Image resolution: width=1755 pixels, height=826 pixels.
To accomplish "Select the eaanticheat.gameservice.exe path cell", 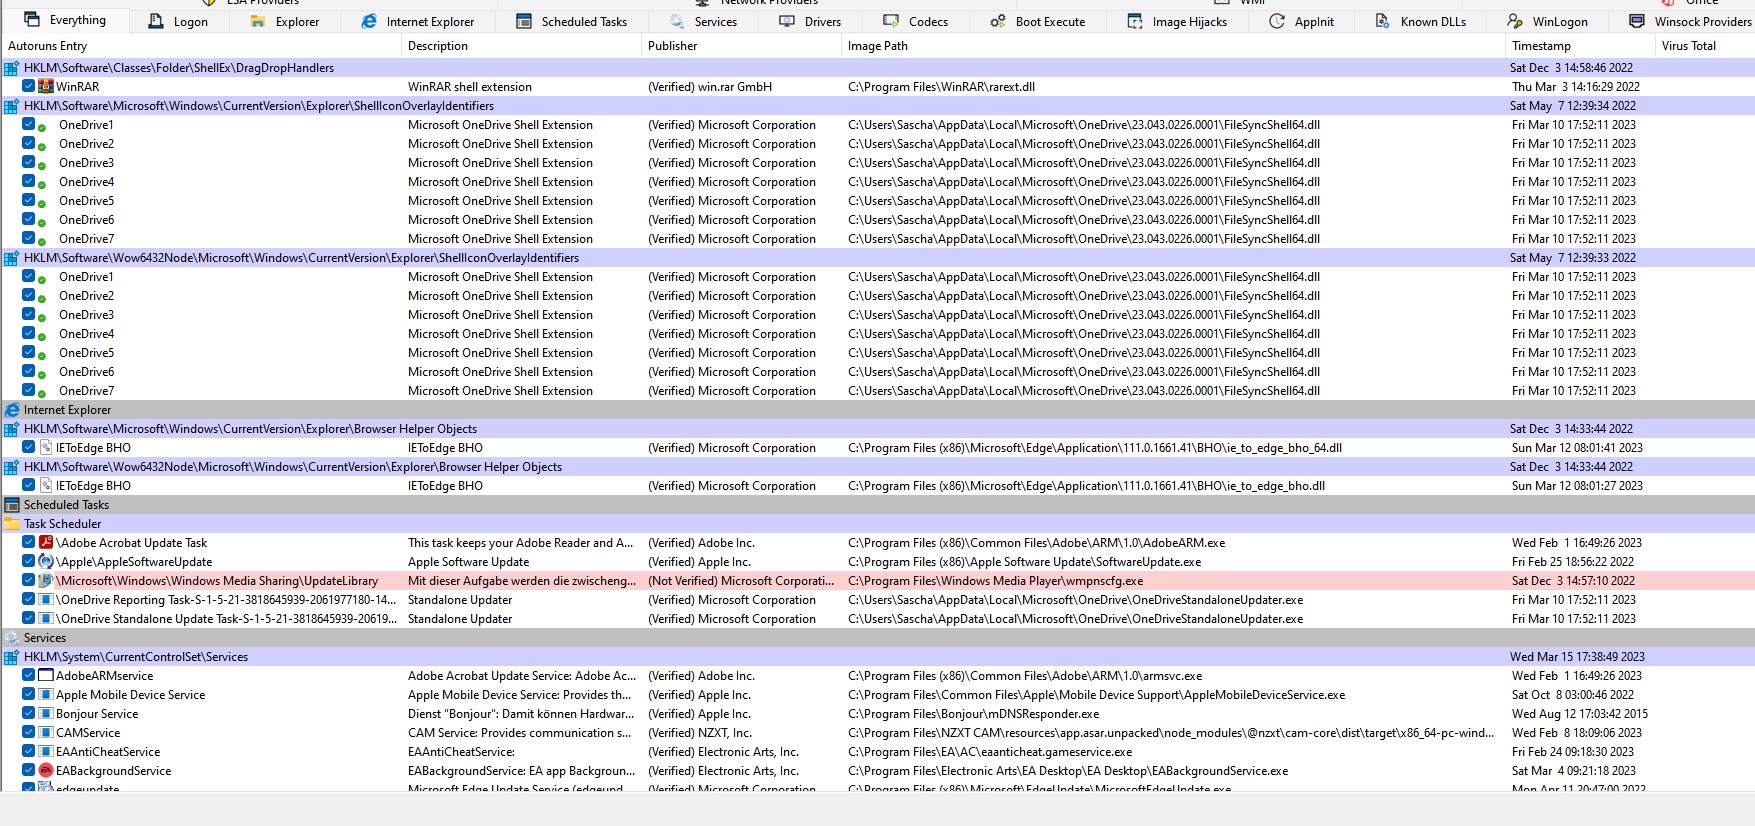I will pos(990,752).
